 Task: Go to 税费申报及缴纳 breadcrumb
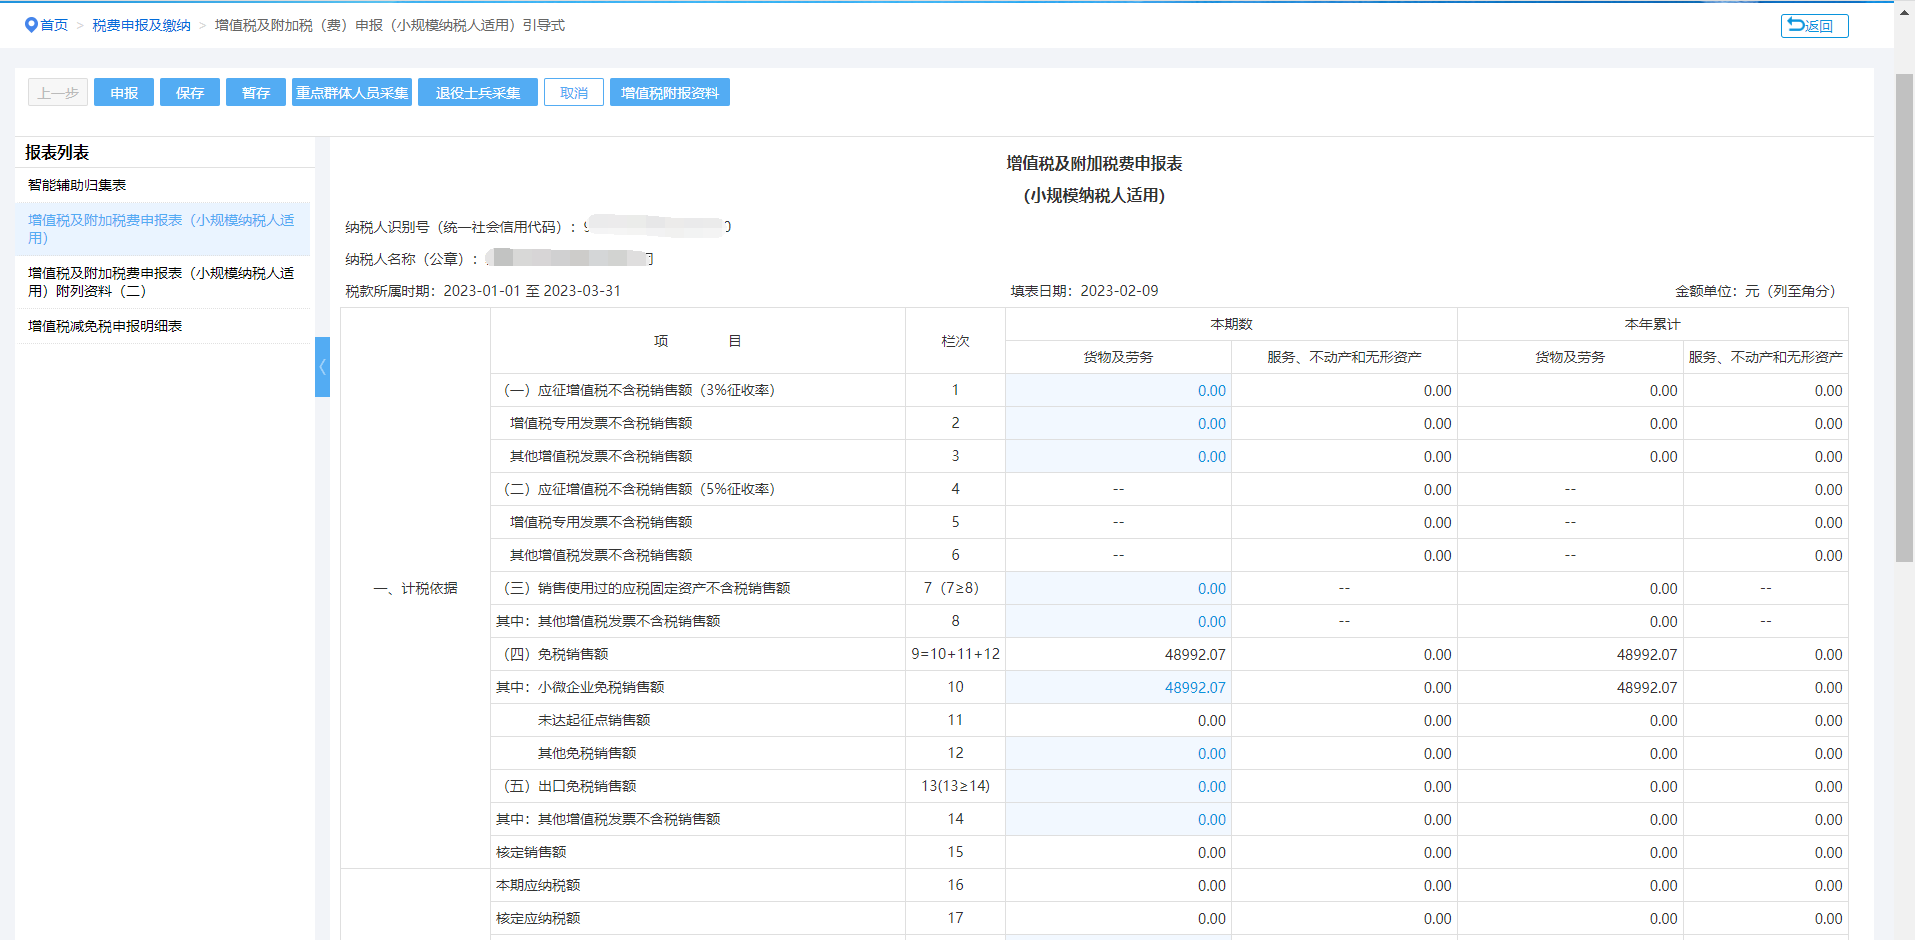pyautogui.click(x=141, y=25)
